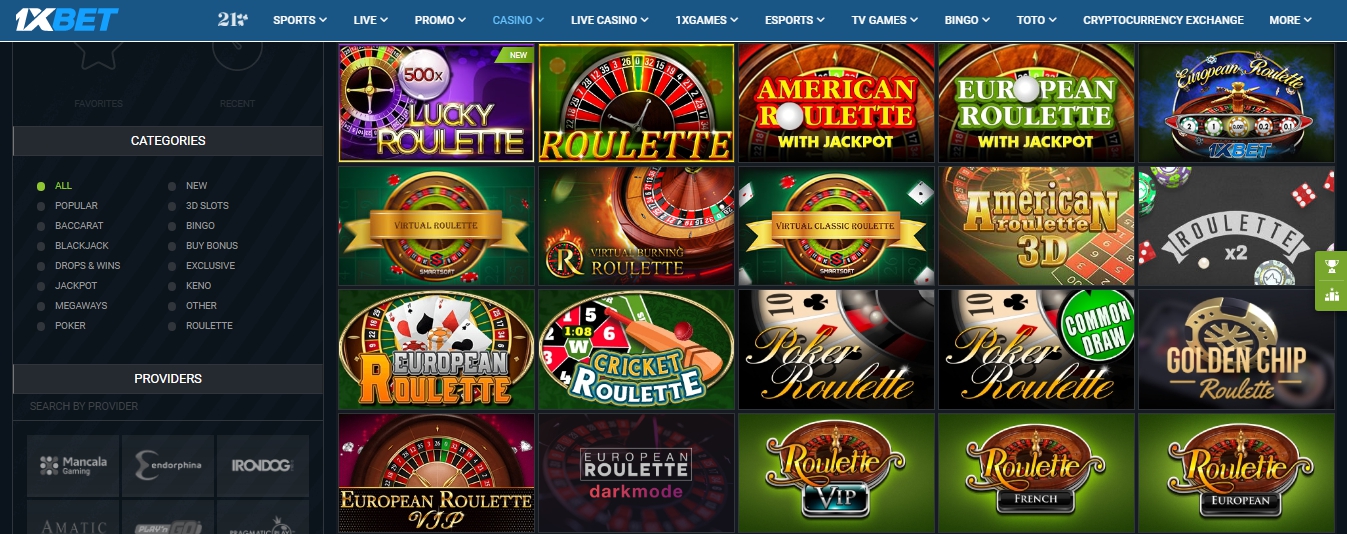This screenshot has width=1347, height=534.
Task: Open the Favorites star icon
Action: pos(98,57)
